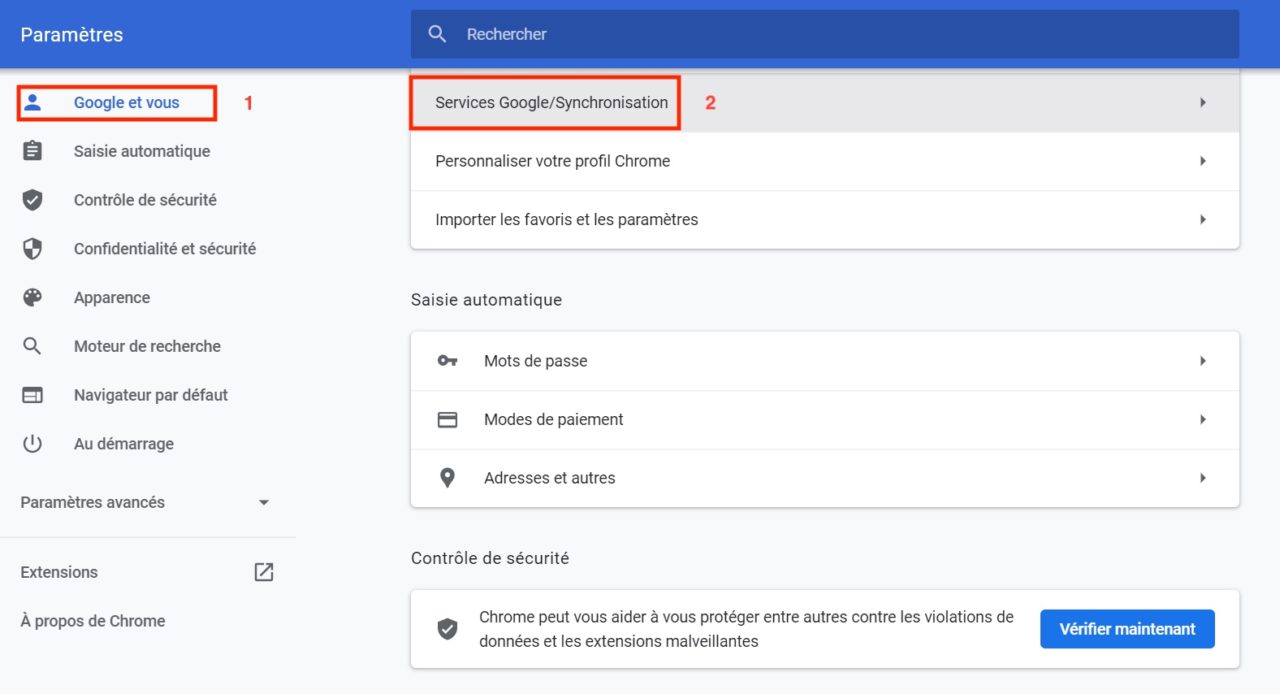Select the Apparence palette icon
Screen dimensions: 1280x694
(33, 297)
